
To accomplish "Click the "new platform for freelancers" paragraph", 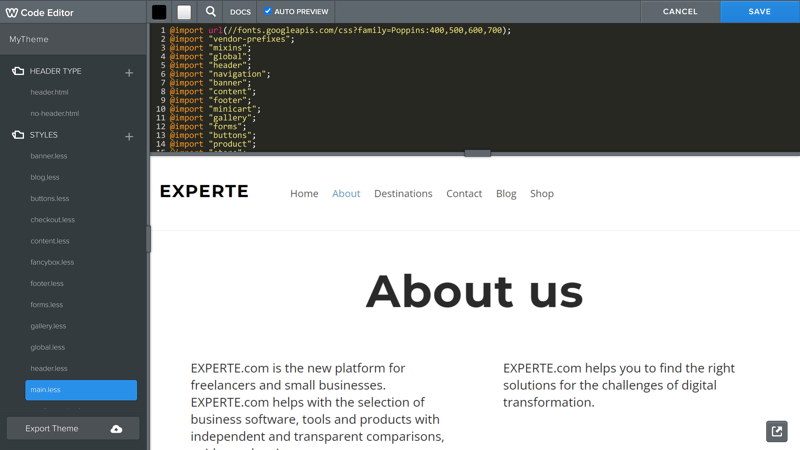I will coord(317,405).
